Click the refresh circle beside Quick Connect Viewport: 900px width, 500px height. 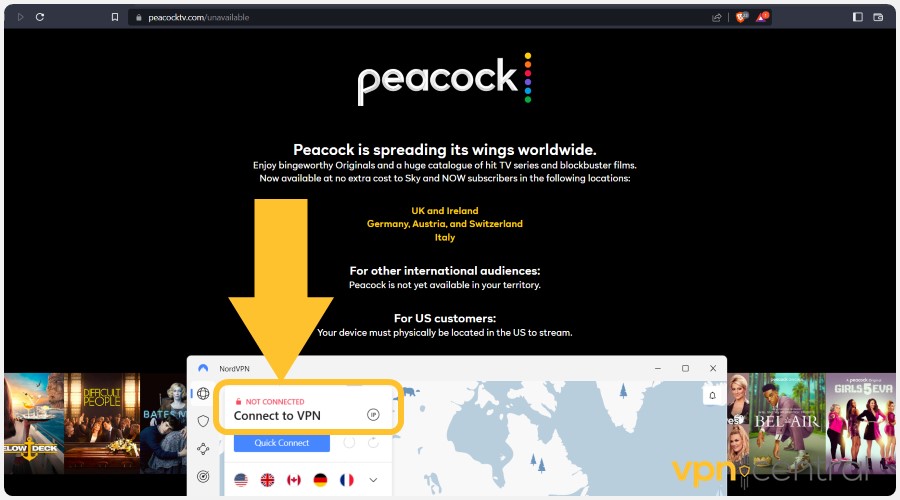(x=373, y=443)
